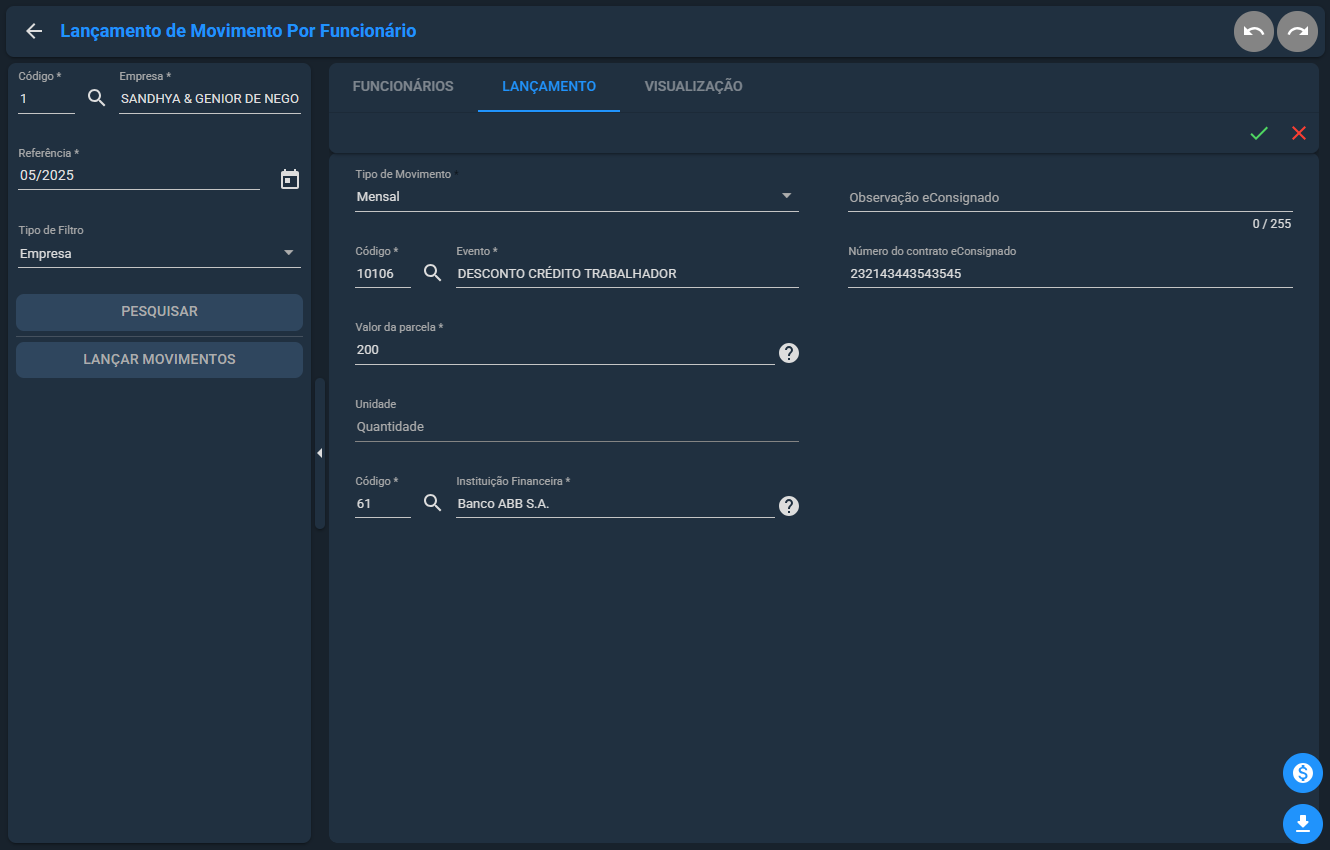The width and height of the screenshot is (1330, 850).
Task: Focus the company Código field with value 1
Action: (46, 99)
